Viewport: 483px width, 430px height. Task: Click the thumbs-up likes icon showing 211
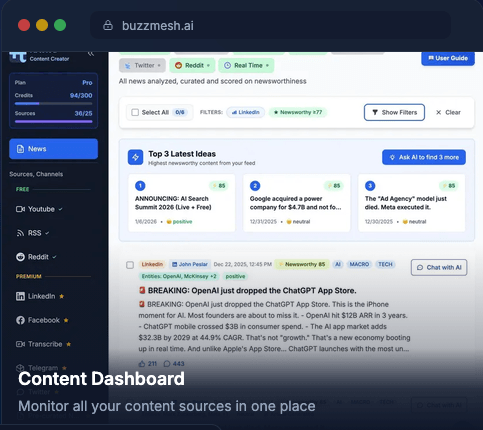point(142,364)
